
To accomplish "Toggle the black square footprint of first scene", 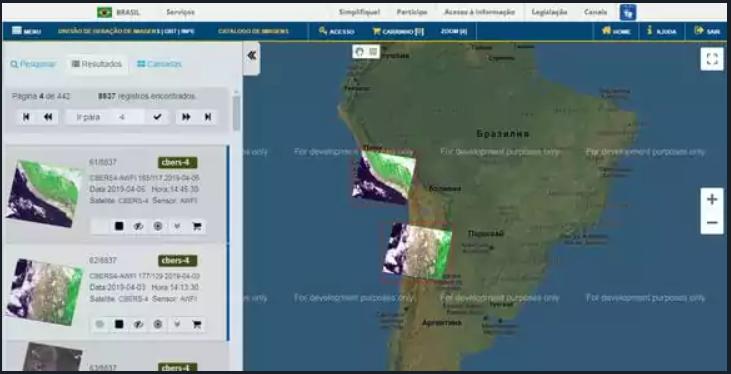I will pos(119,227).
